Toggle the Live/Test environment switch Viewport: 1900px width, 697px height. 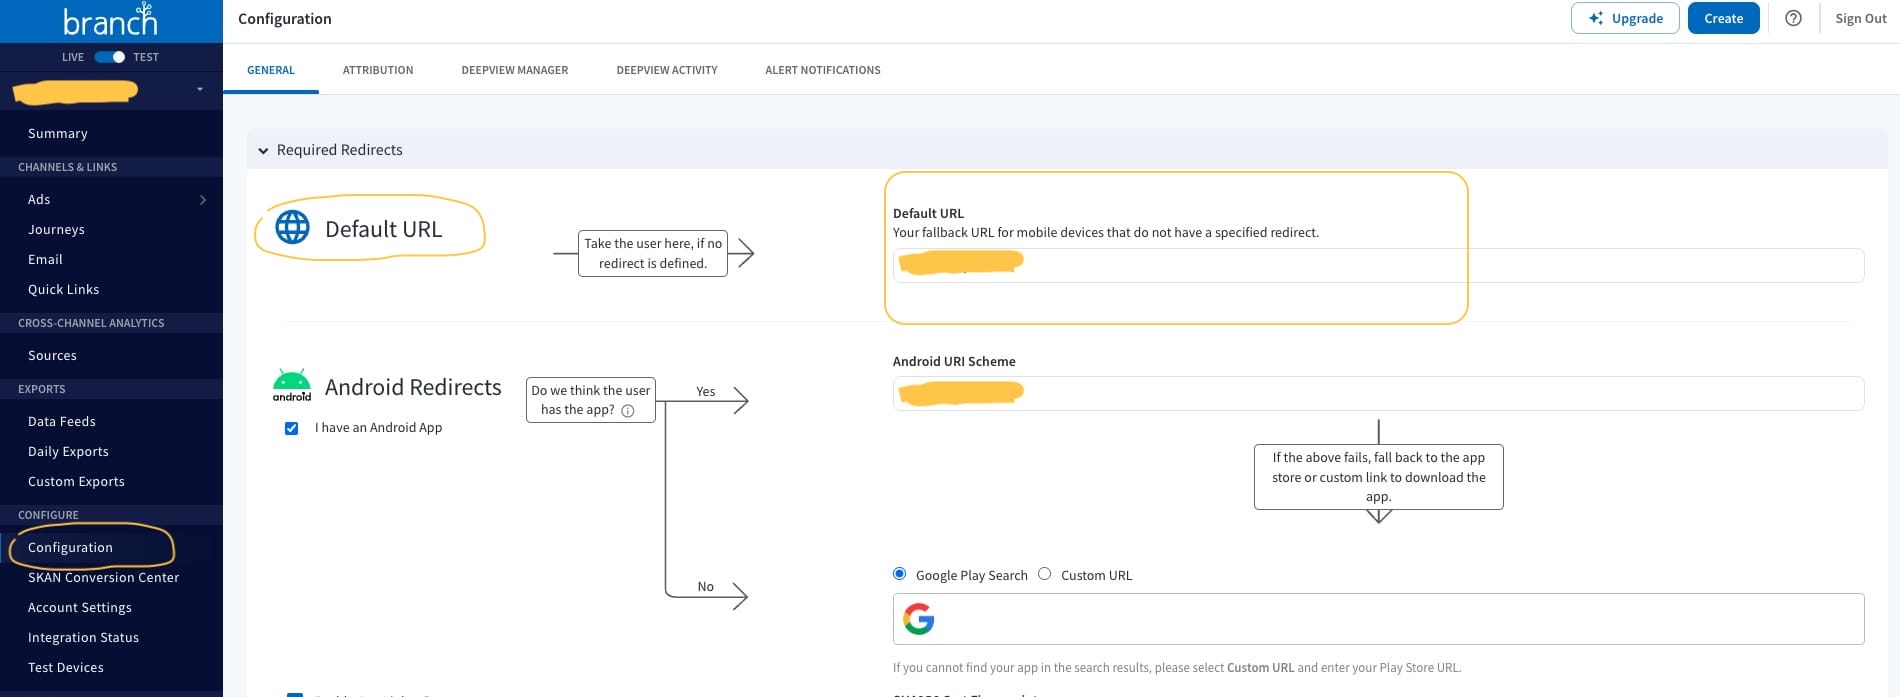pos(109,57)
